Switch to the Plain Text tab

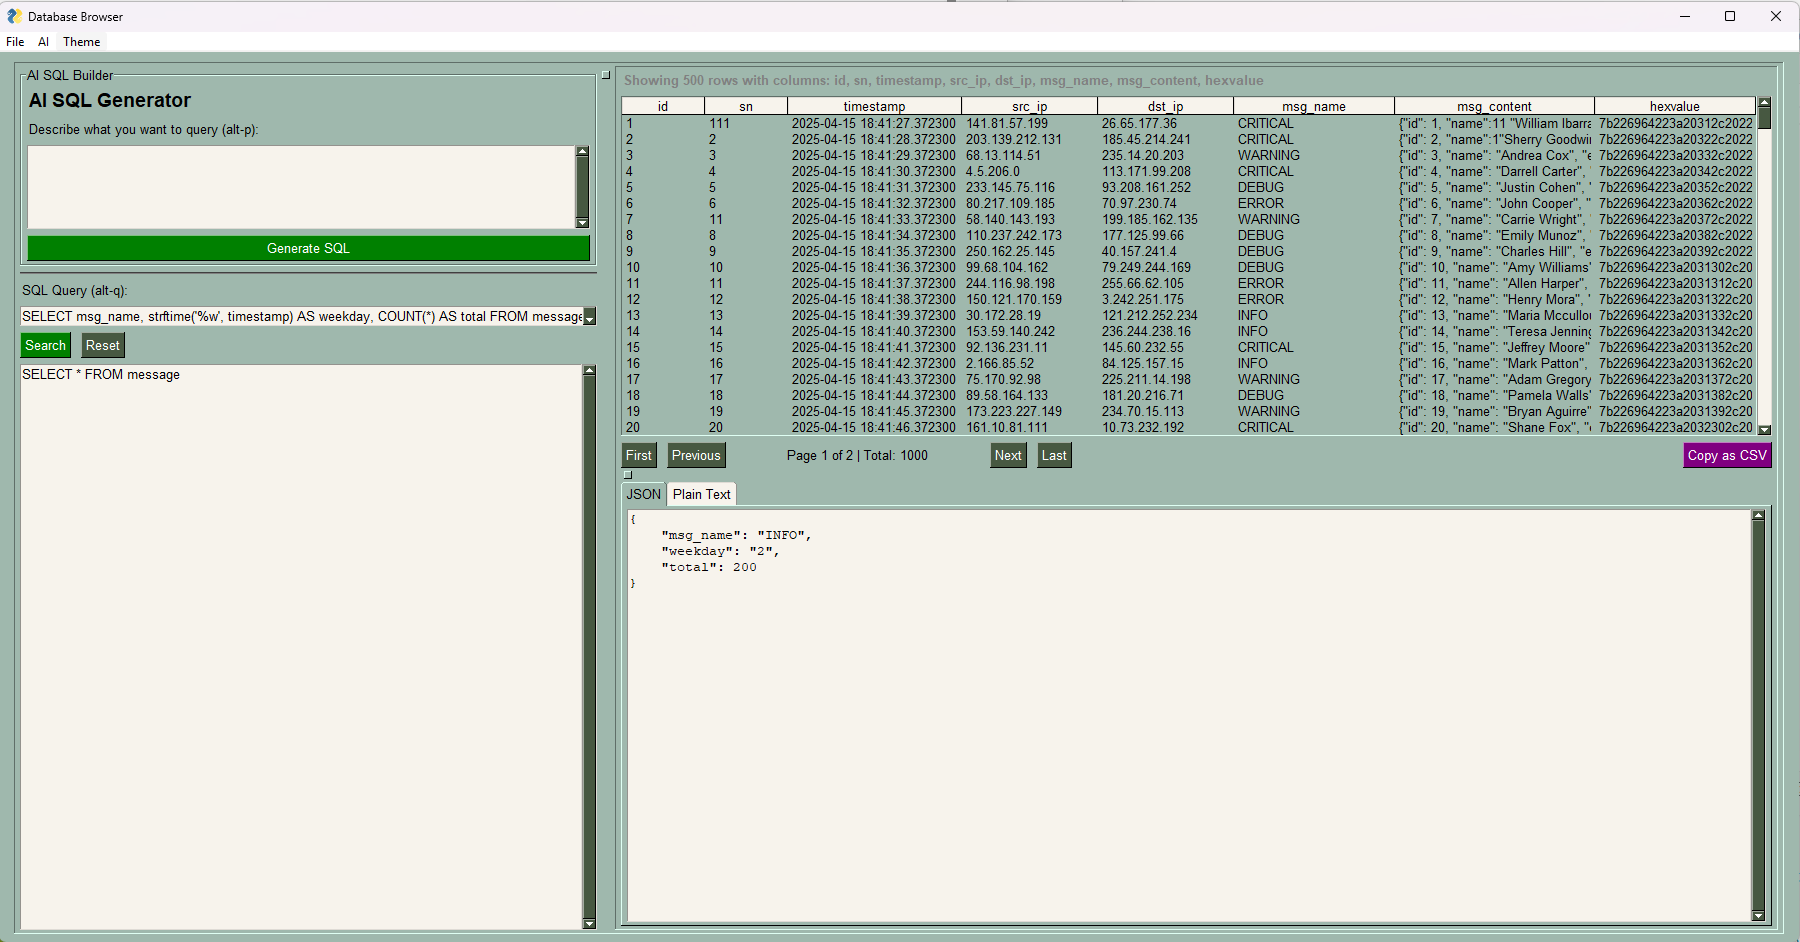[701, 493]
